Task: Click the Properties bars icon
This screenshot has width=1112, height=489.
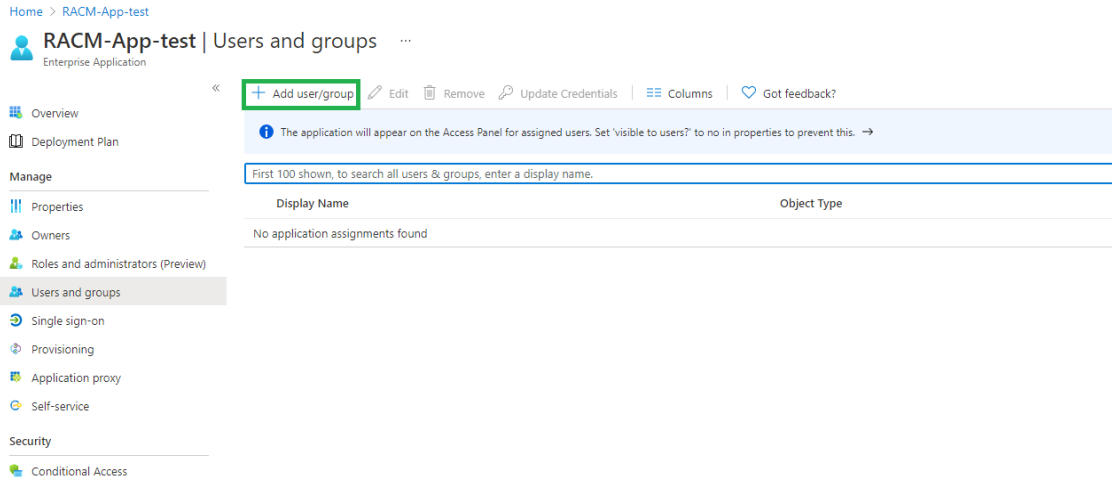Action: 16,206
